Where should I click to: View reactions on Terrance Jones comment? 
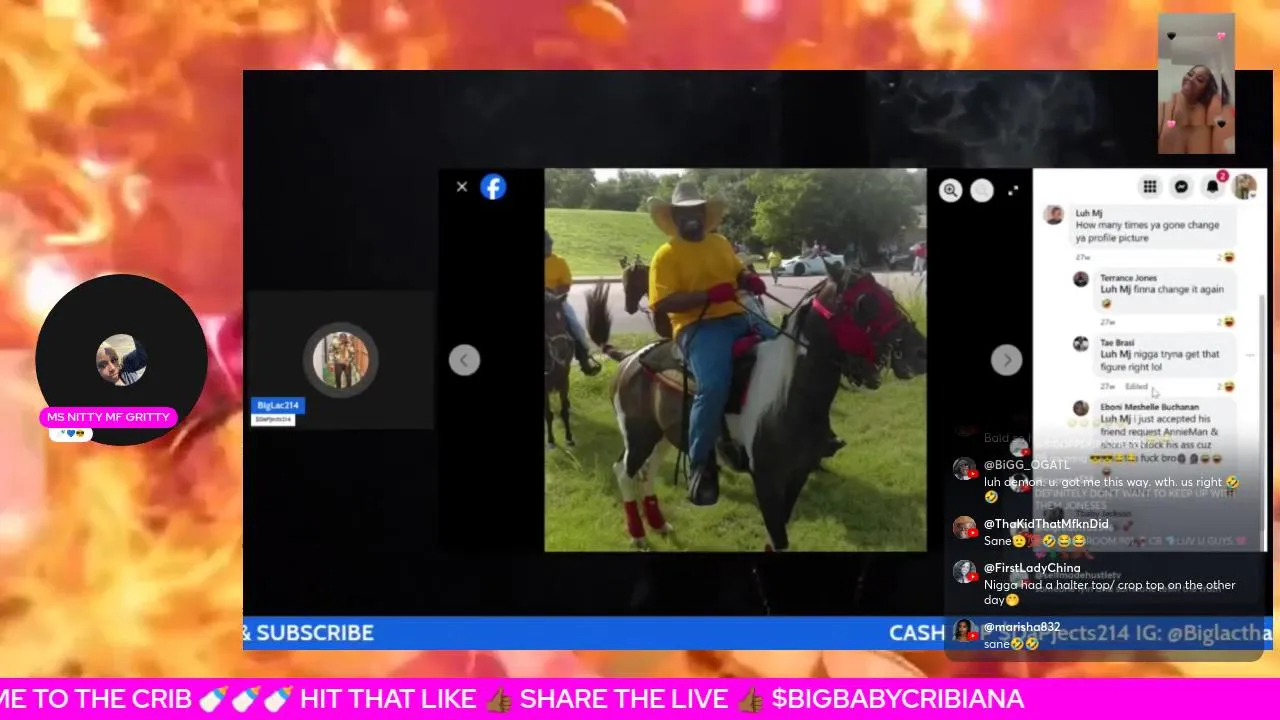(1225, 322)
